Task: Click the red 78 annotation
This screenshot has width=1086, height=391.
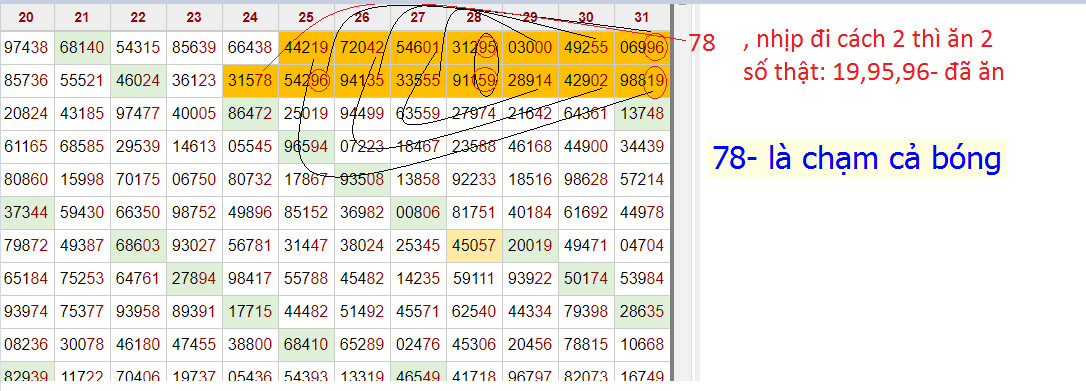Action: coord(702,44)
